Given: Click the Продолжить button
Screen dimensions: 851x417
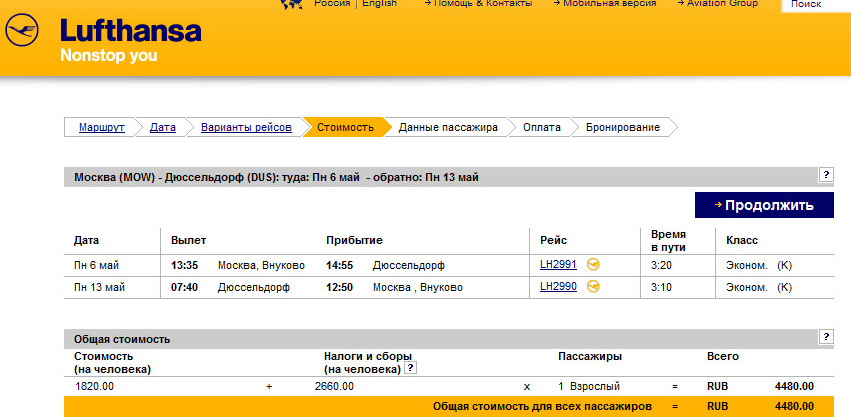Looking at the screenshot, I should [x=764, y=205].
